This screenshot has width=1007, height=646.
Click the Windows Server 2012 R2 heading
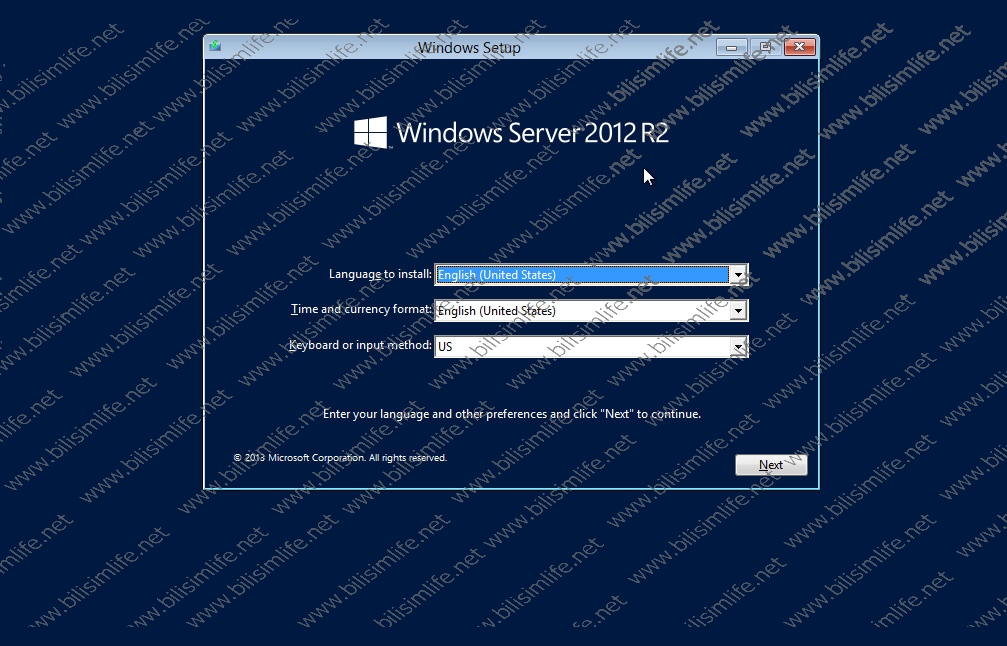pos(532,133)
